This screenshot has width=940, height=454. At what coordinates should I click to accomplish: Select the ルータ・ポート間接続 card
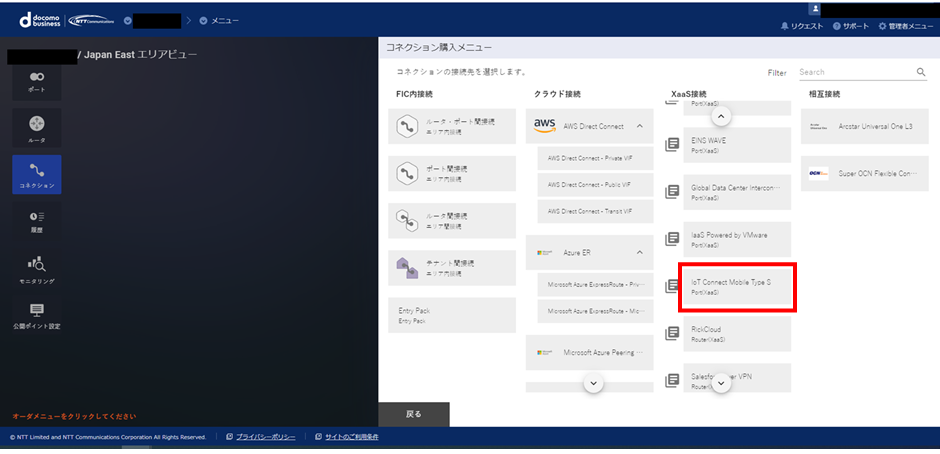452,126
